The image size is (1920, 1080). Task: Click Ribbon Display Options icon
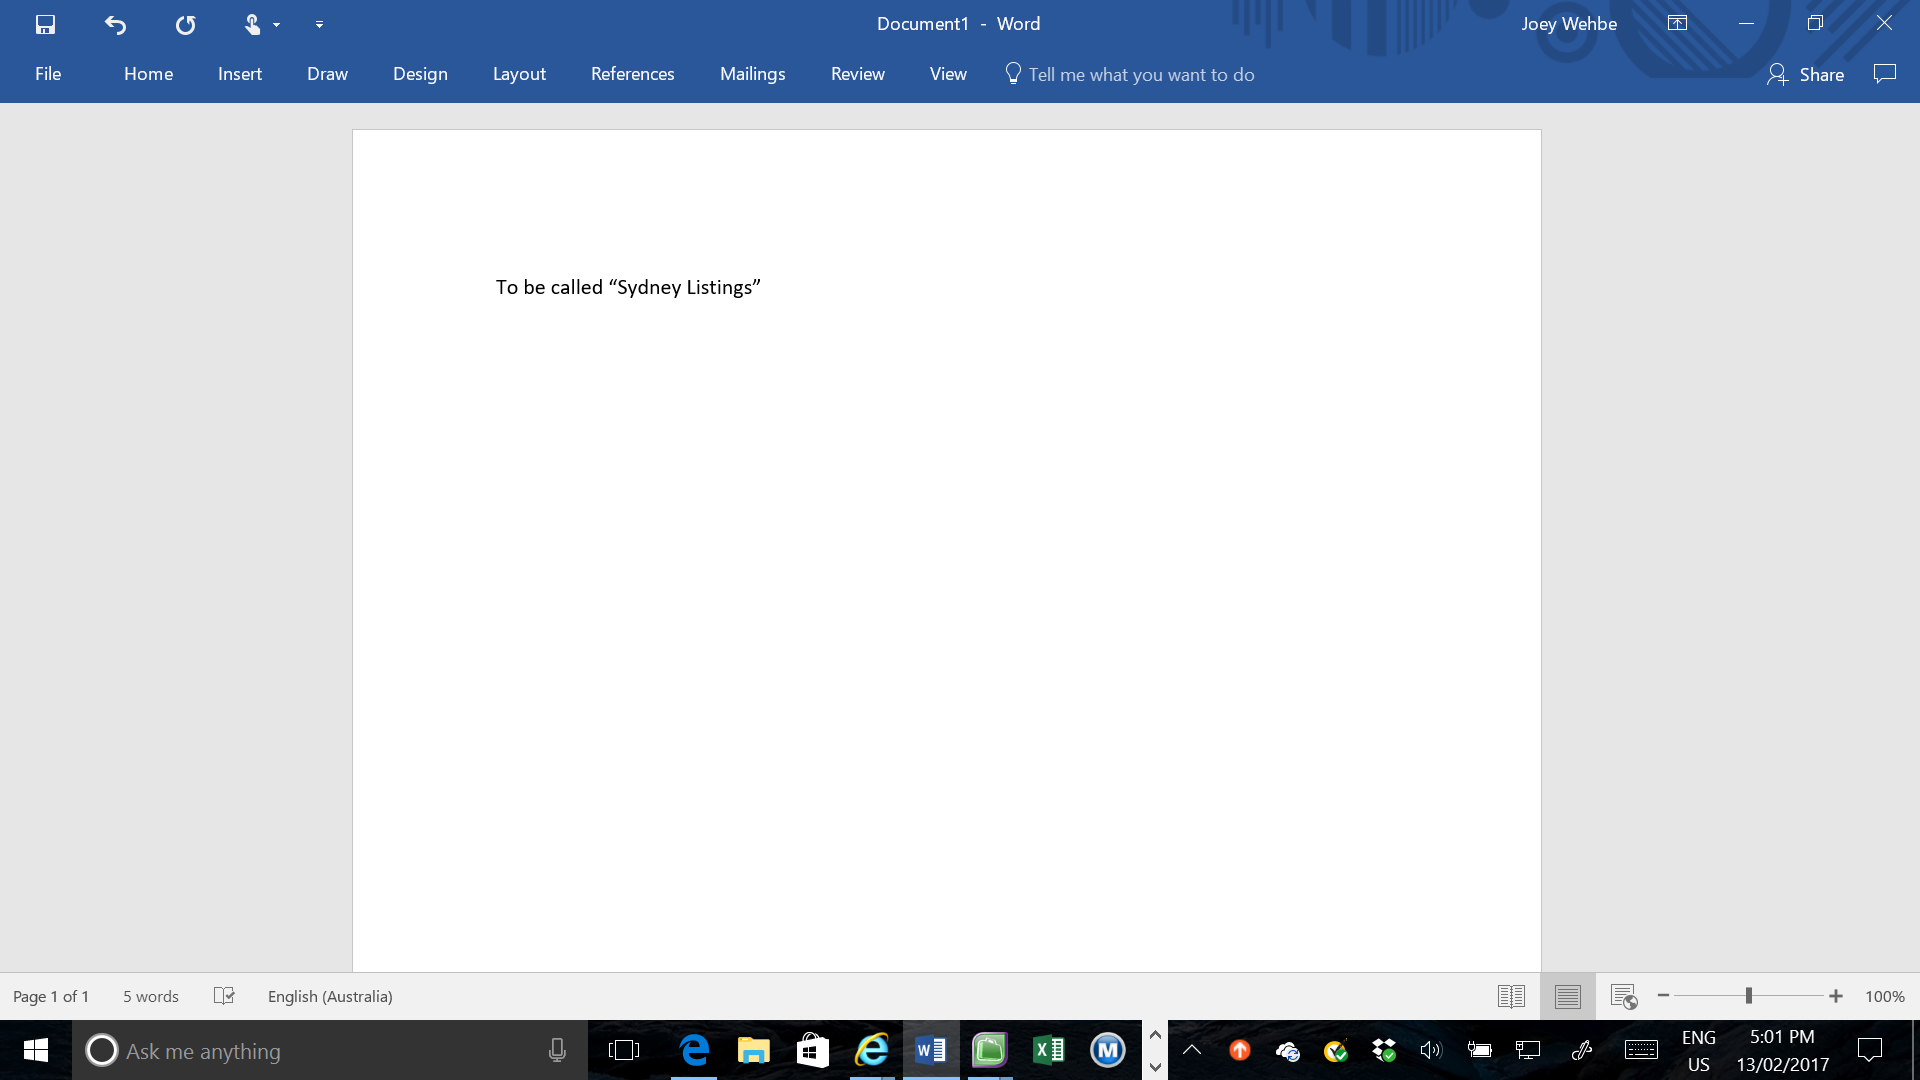tap(1677, 23)
